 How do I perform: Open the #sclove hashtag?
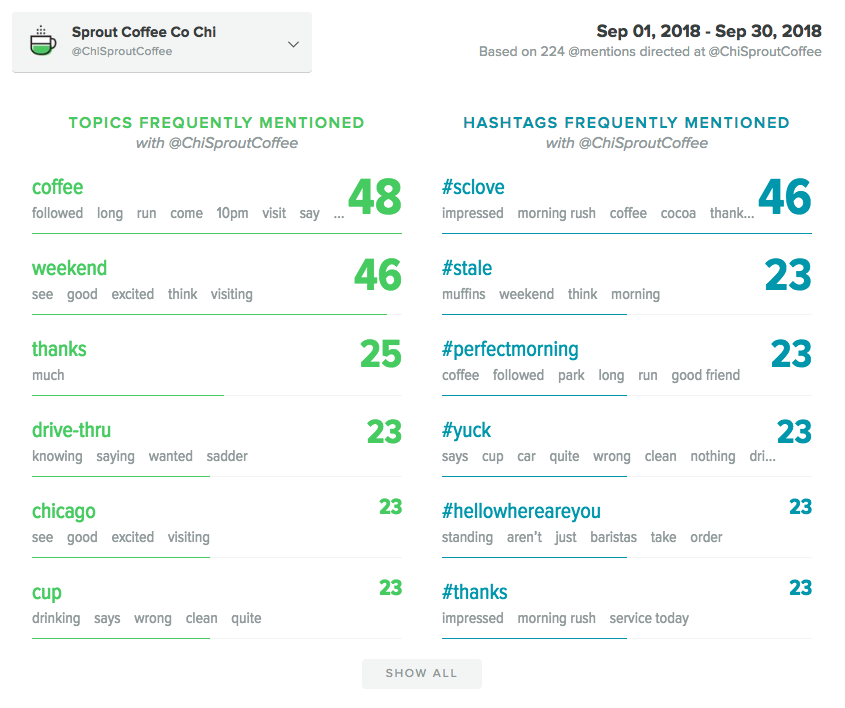[x=473, y=187]
